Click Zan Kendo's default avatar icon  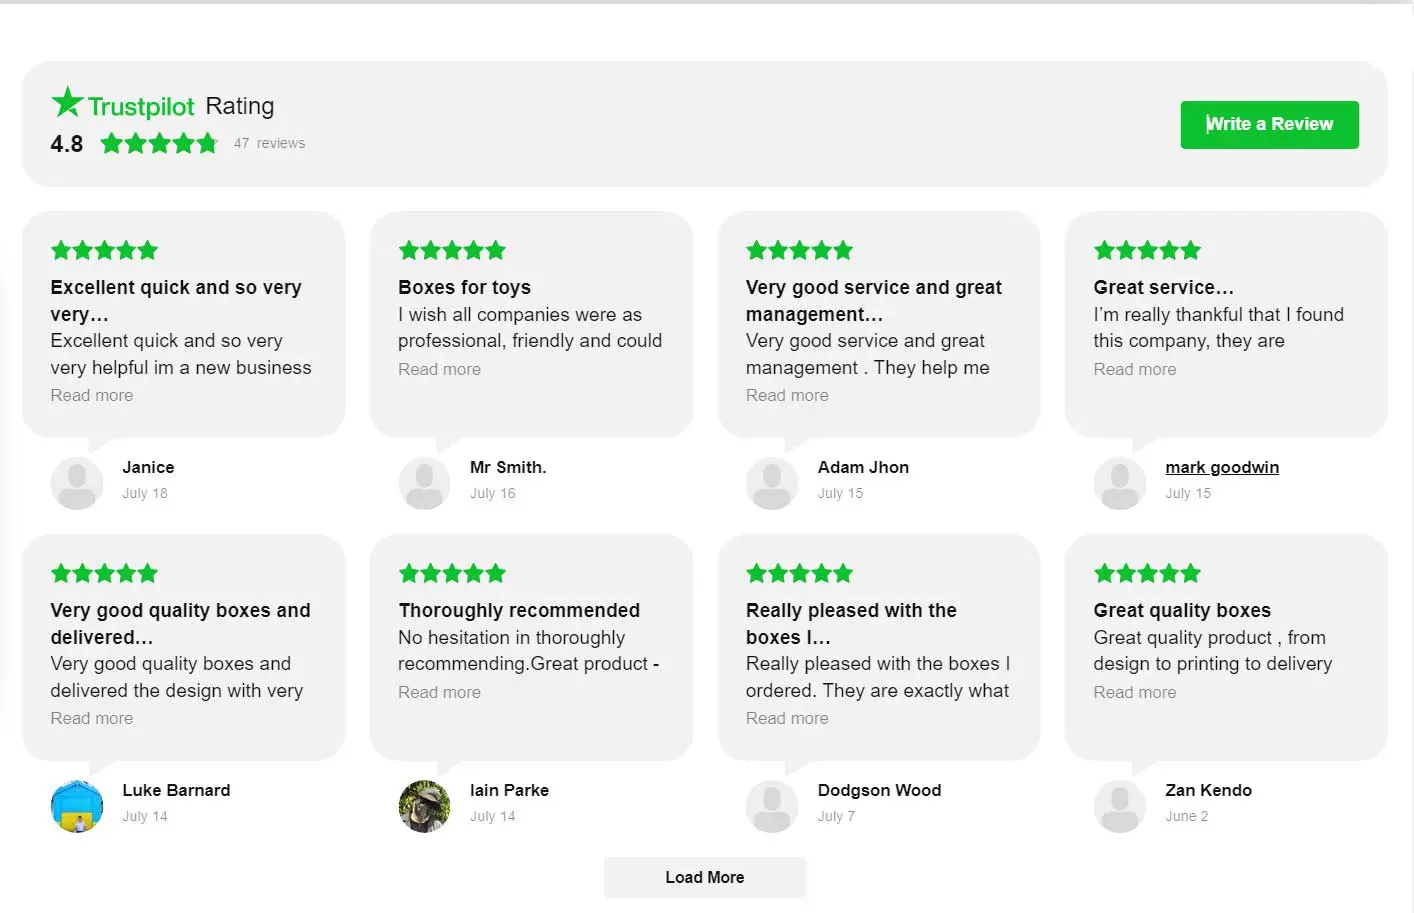1120,806
